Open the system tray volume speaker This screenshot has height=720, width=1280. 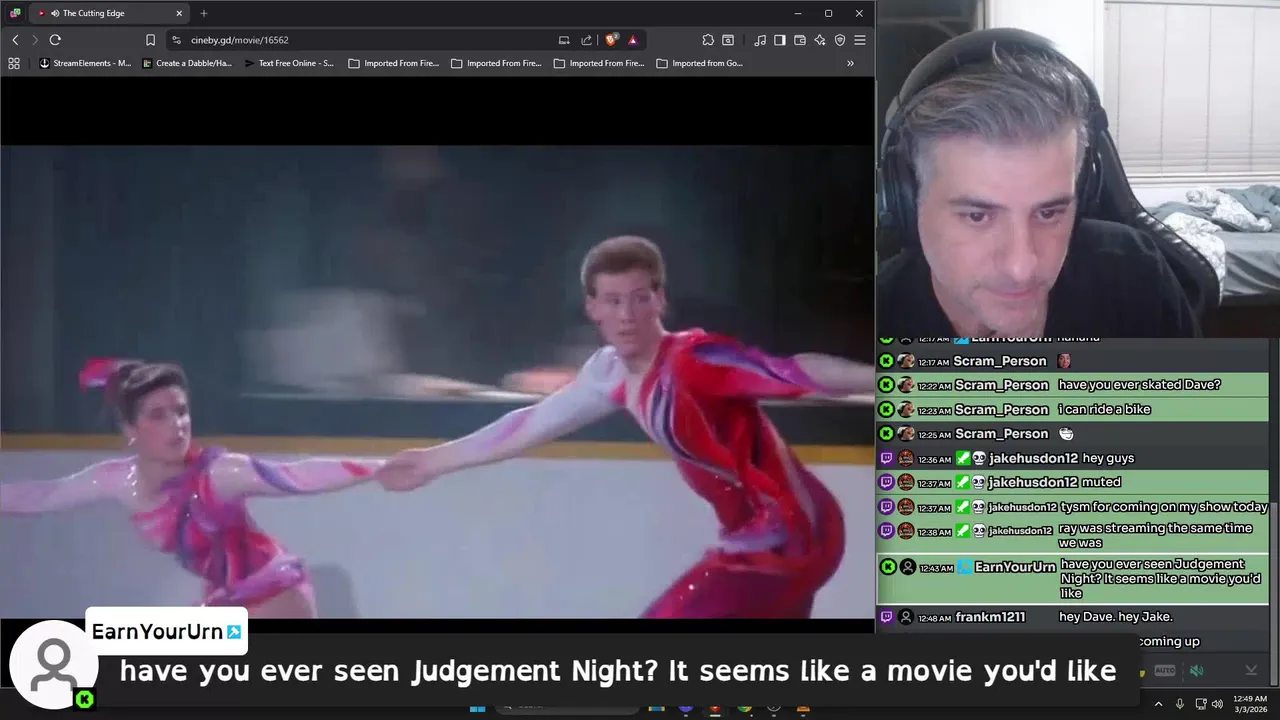[1218, 704]
